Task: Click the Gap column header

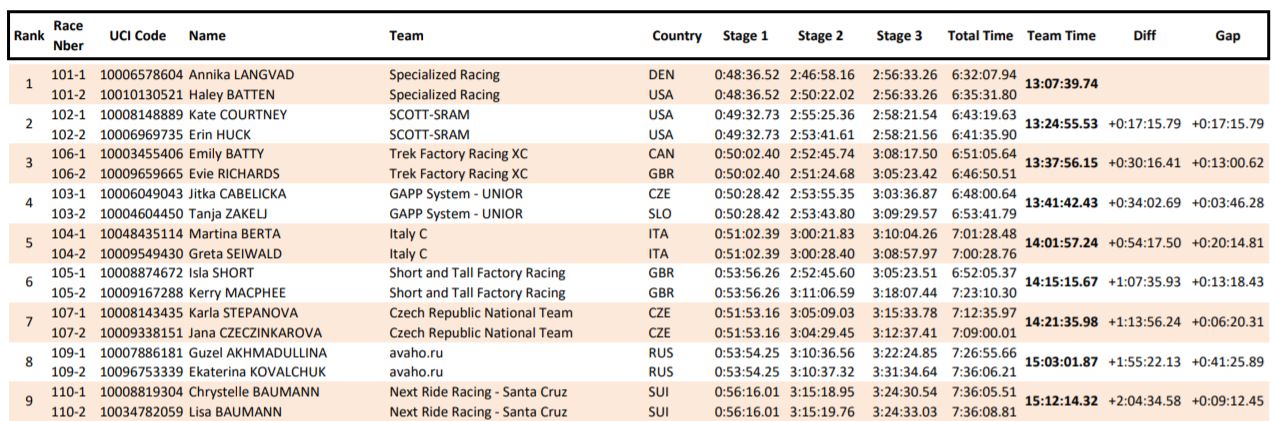Action: [x=1227, y=35]
